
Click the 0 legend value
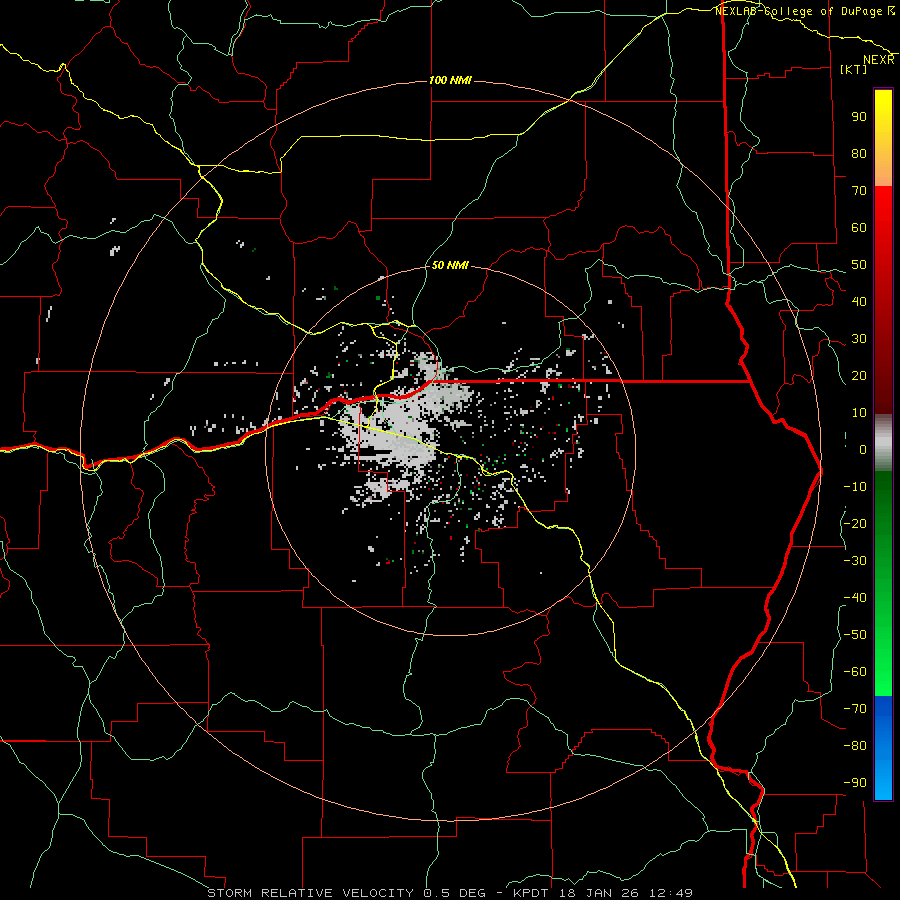(x=863, y=449)
